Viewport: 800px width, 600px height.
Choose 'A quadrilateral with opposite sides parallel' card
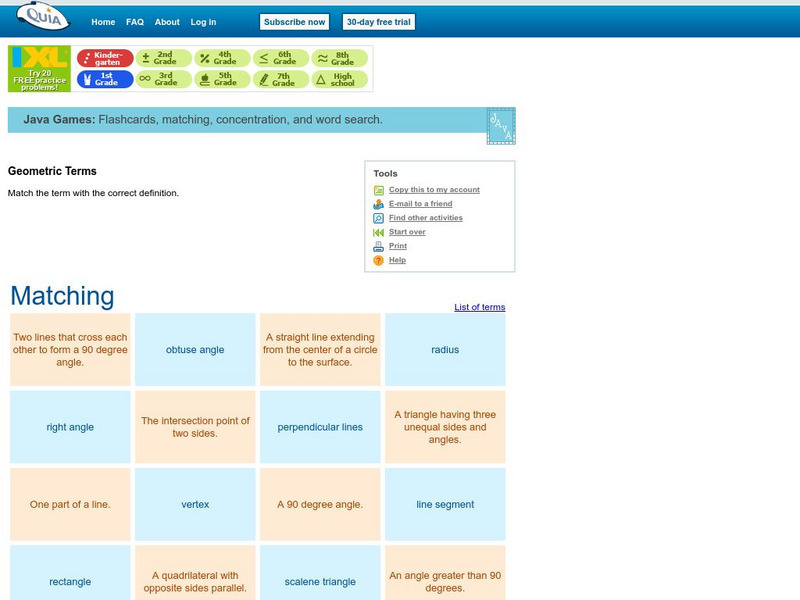tap(195, 573)
